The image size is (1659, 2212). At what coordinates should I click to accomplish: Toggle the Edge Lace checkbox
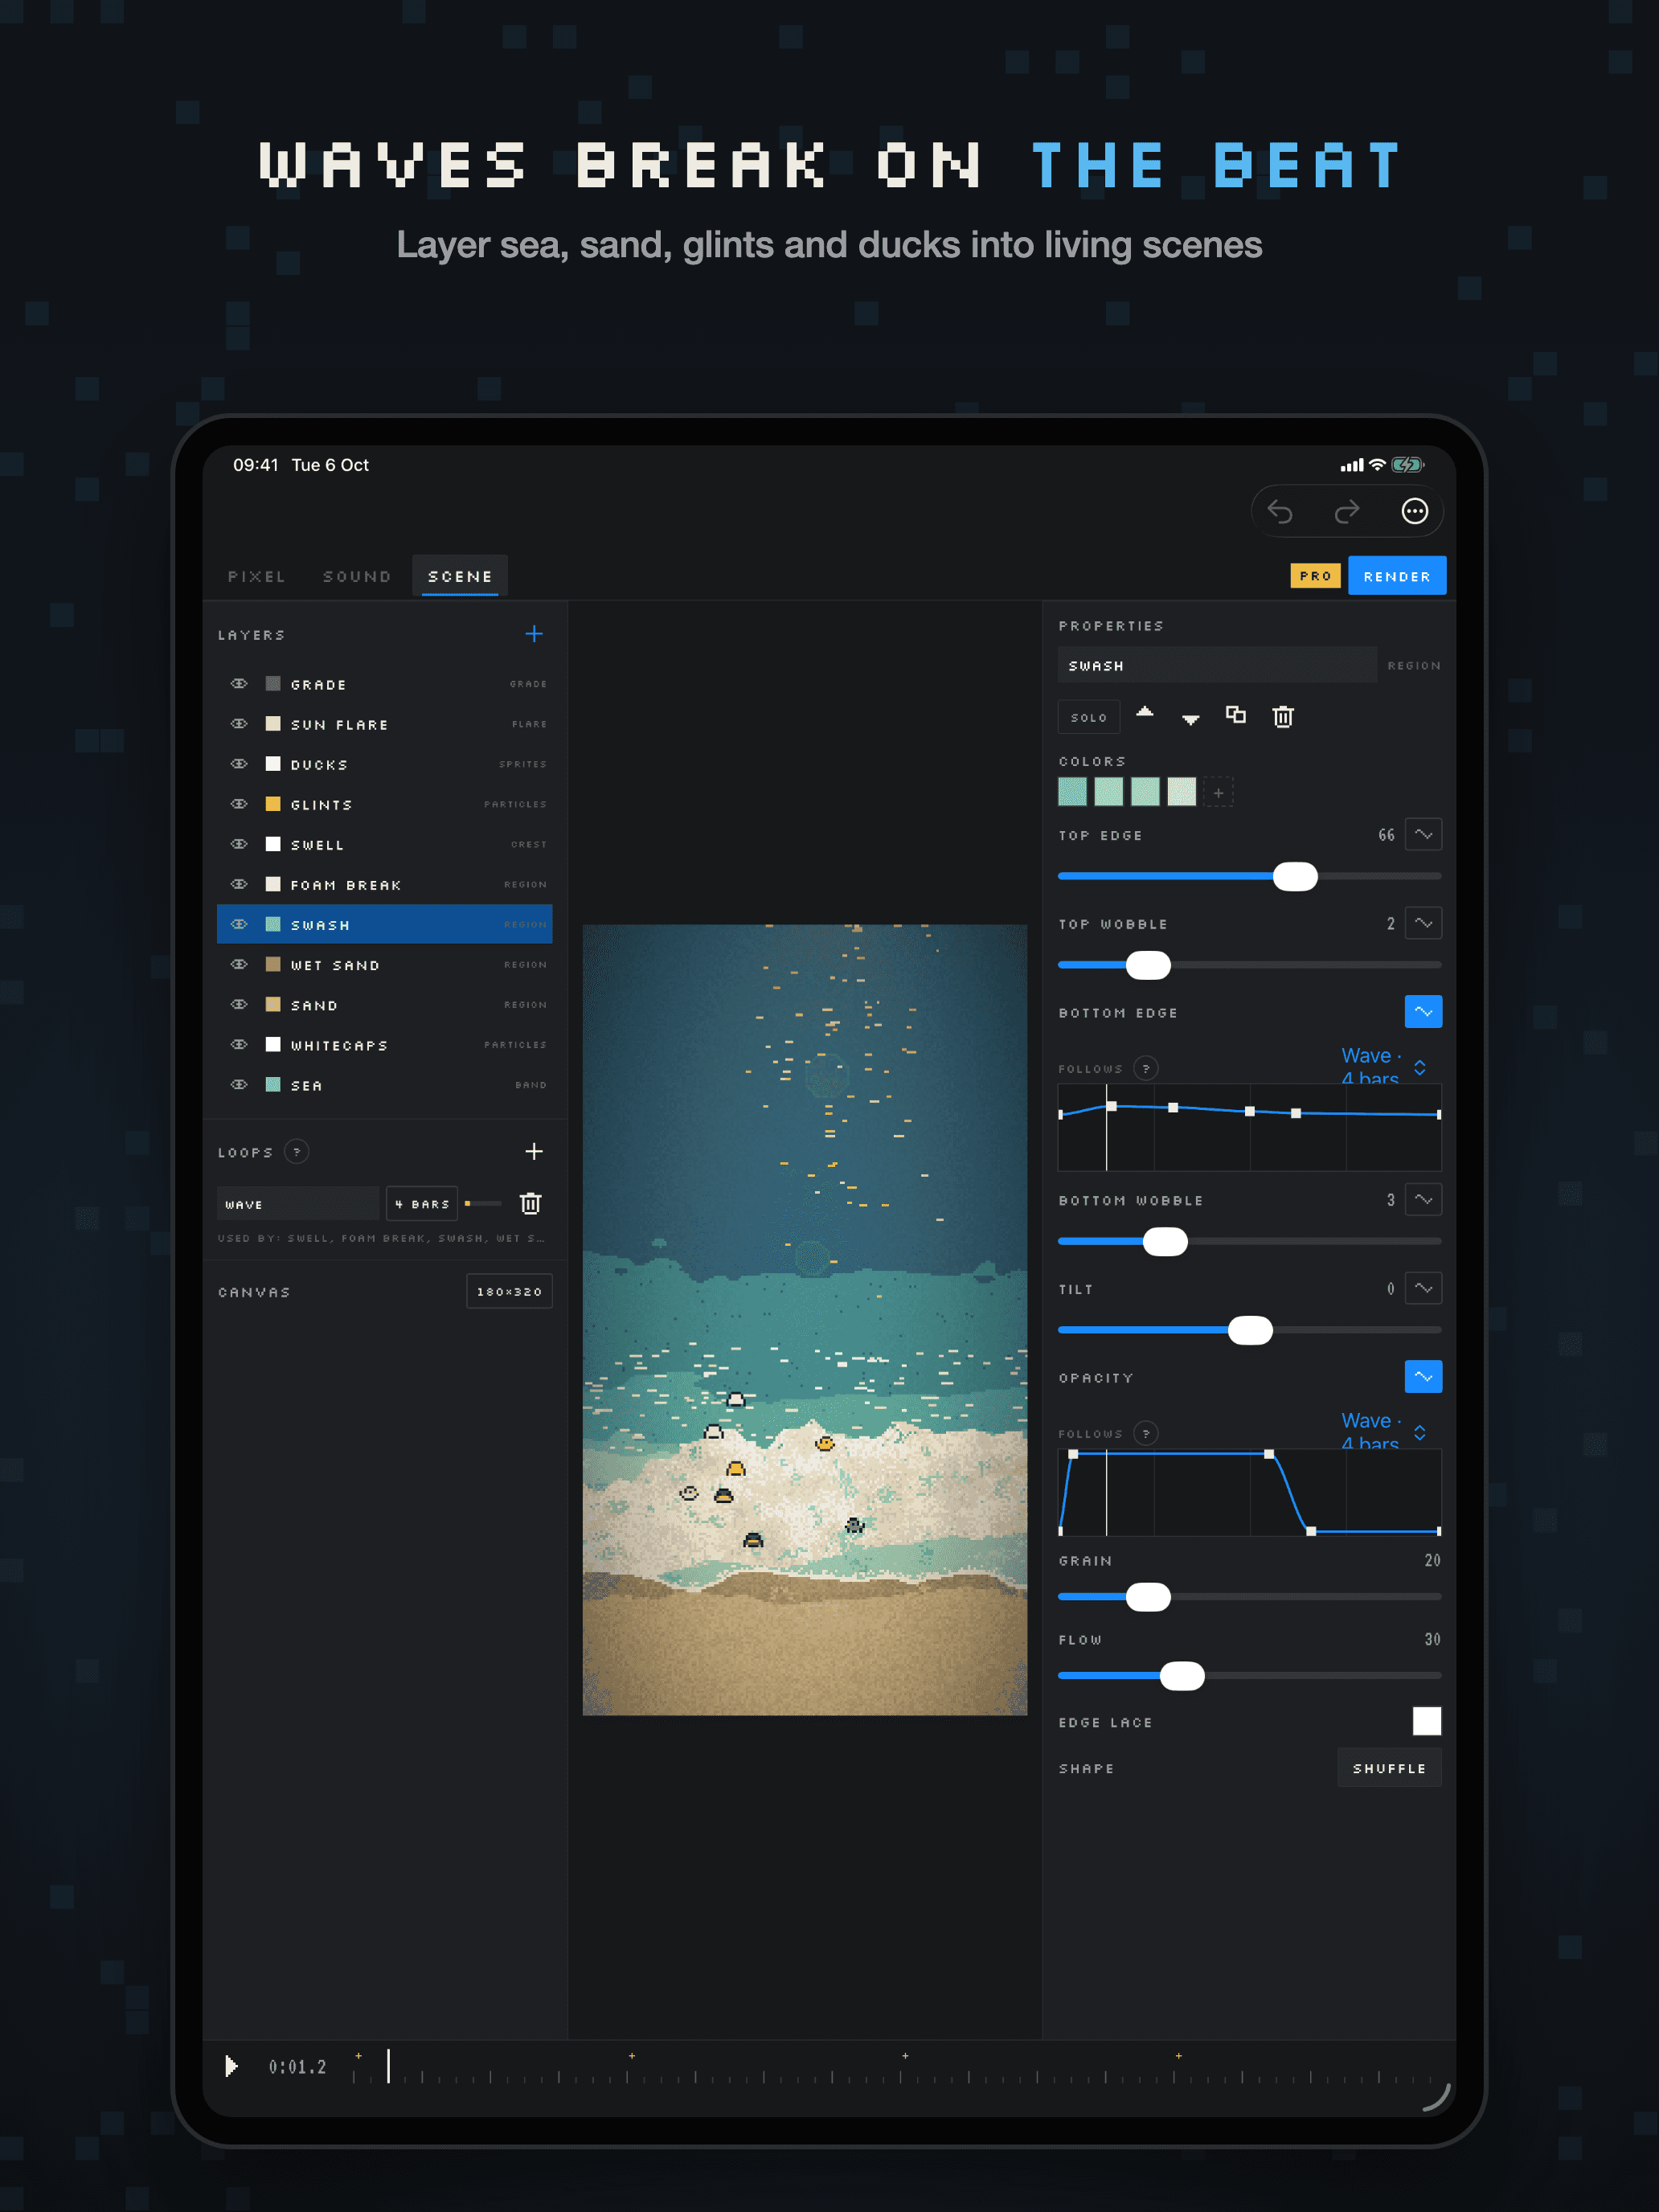coord(1427,1721)
